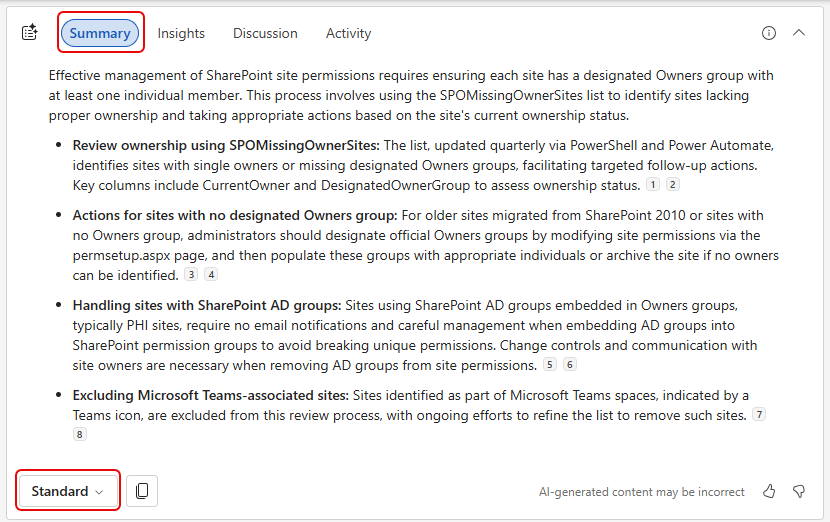Screen dimensions: 830x522
Task: Switch to the Insights tab
Action: [x=181, y=33]
